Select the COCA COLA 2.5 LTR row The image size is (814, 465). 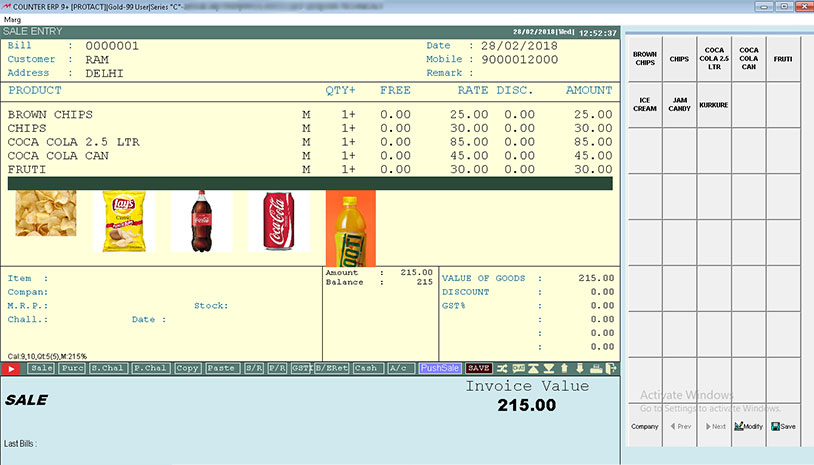(310, 142)
